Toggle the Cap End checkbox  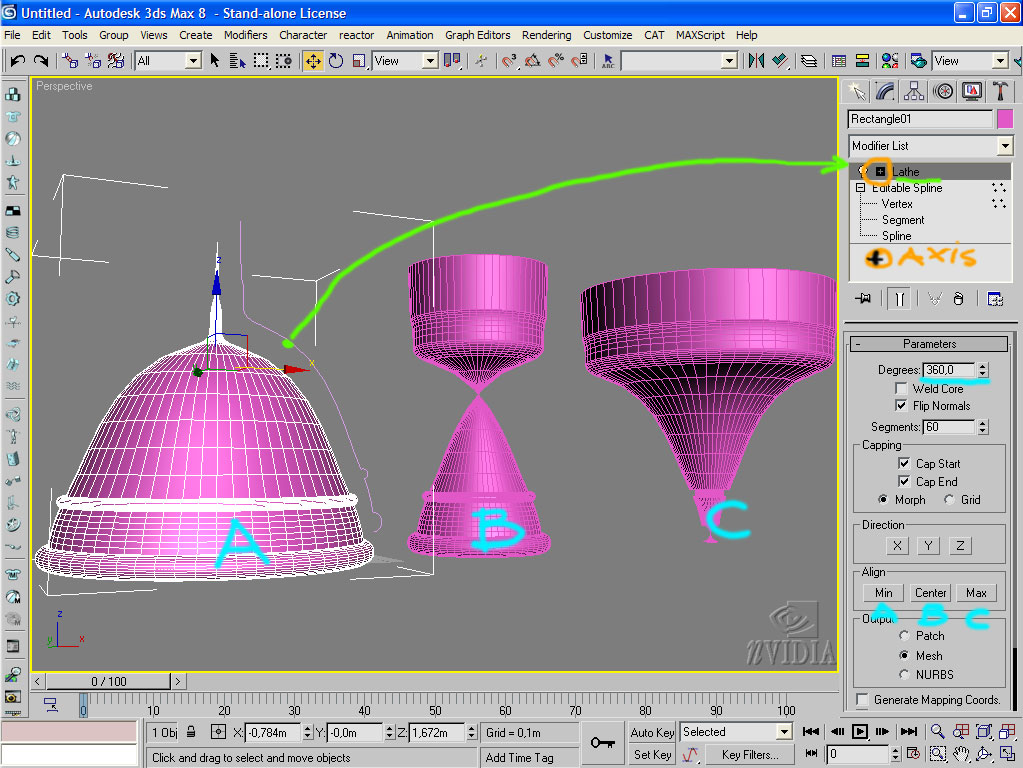(x=904, y=482)
